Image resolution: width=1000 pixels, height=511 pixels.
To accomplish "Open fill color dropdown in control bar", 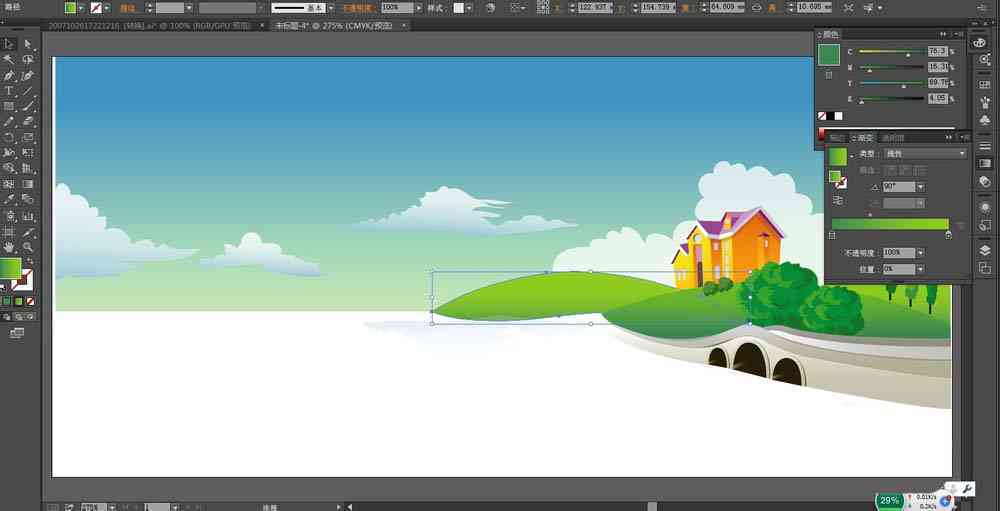I will click(x=81, y=8).
